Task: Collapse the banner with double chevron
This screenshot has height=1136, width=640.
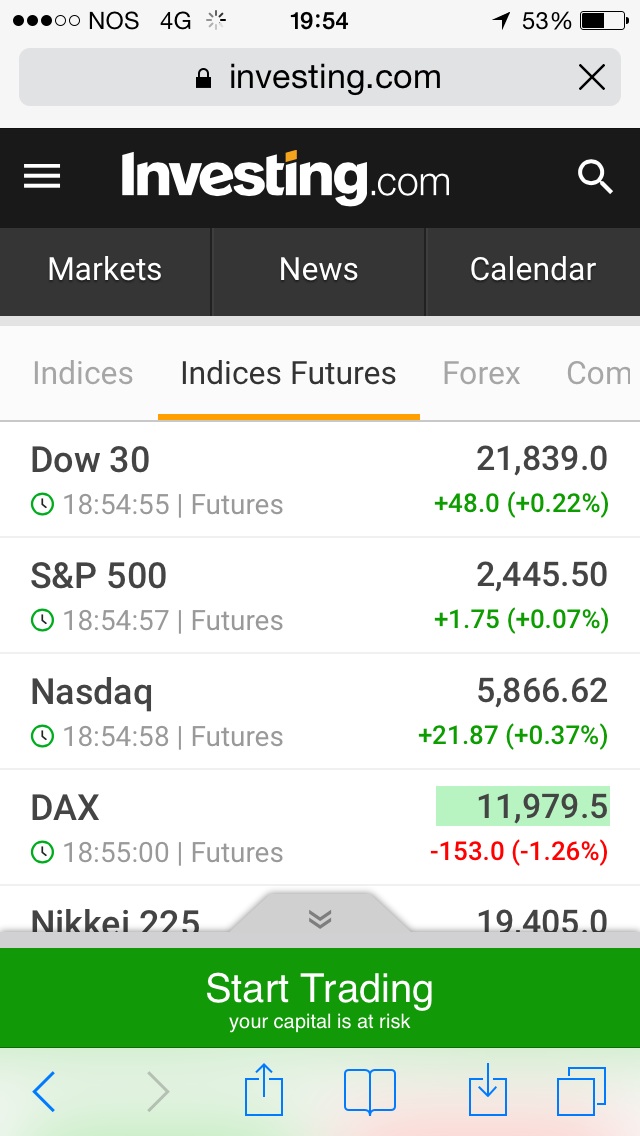Action: click(320, 919)
